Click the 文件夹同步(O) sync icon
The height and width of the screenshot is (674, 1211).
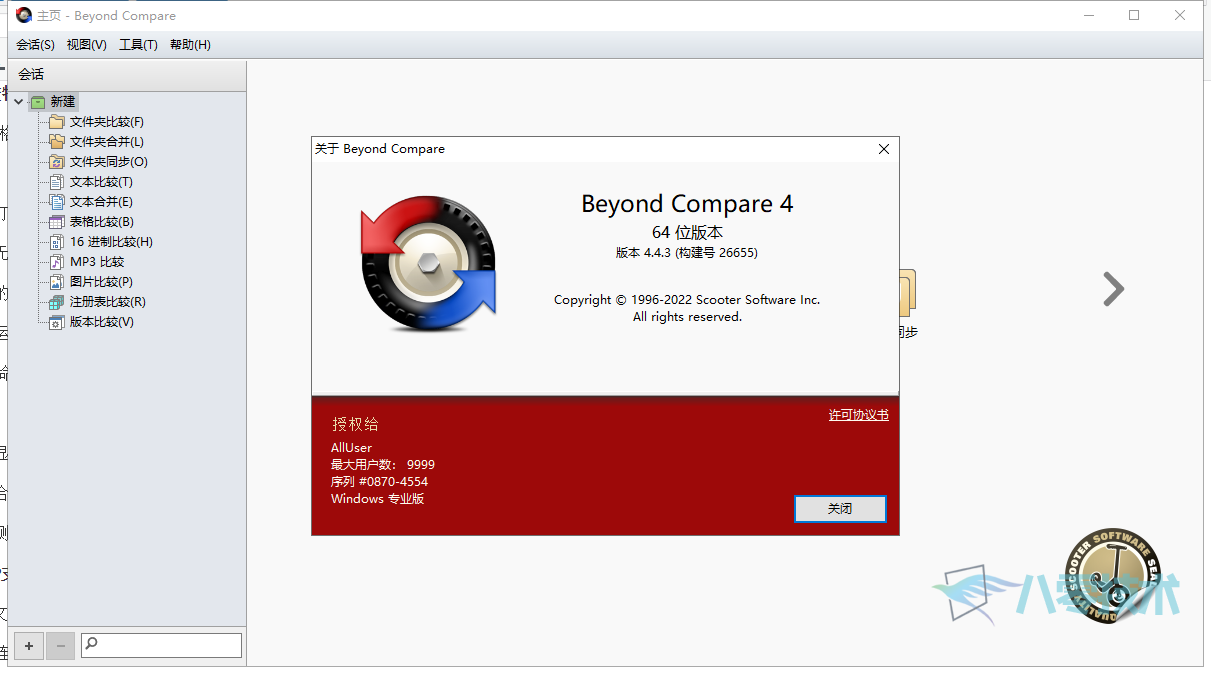(57, 162)
